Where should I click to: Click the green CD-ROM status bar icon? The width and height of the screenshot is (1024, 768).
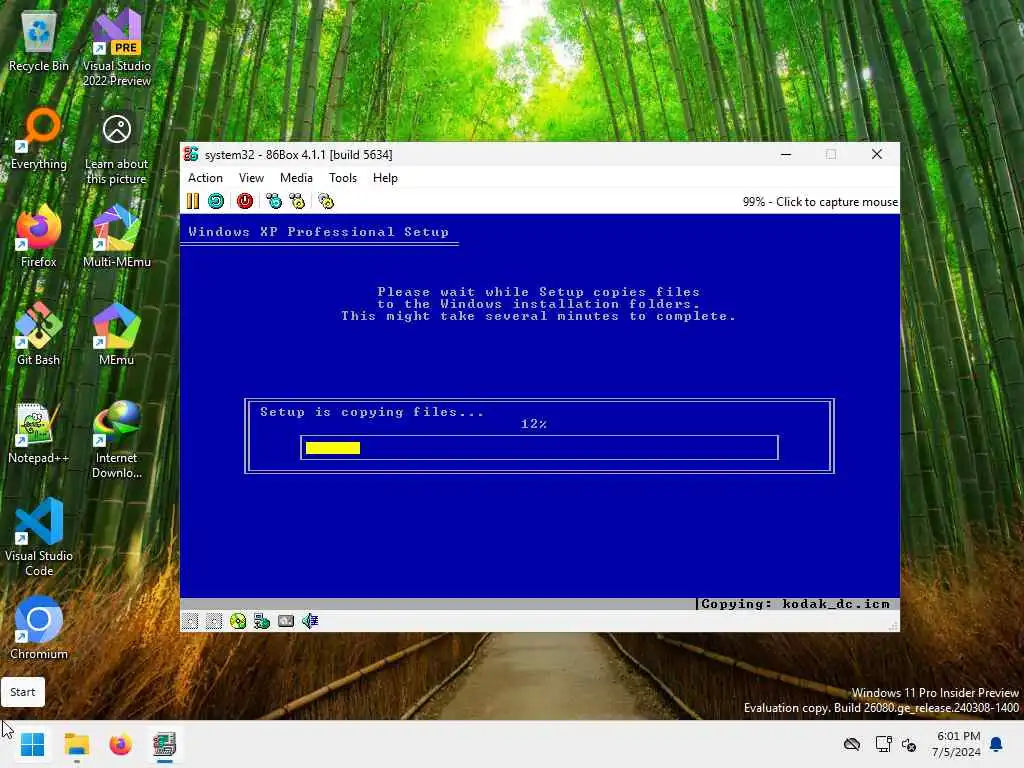[238, 621]
